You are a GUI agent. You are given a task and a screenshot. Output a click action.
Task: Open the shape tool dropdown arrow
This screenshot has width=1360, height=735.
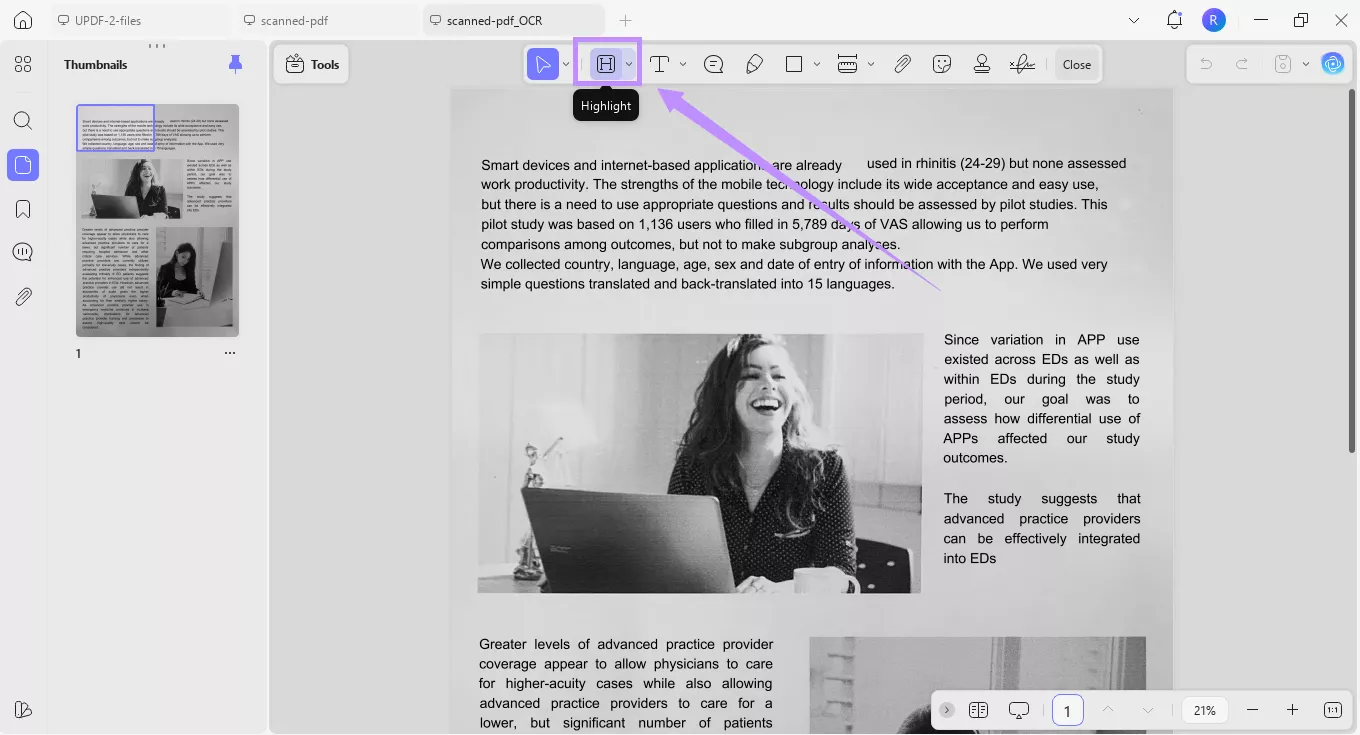click(x=817, y=64)
